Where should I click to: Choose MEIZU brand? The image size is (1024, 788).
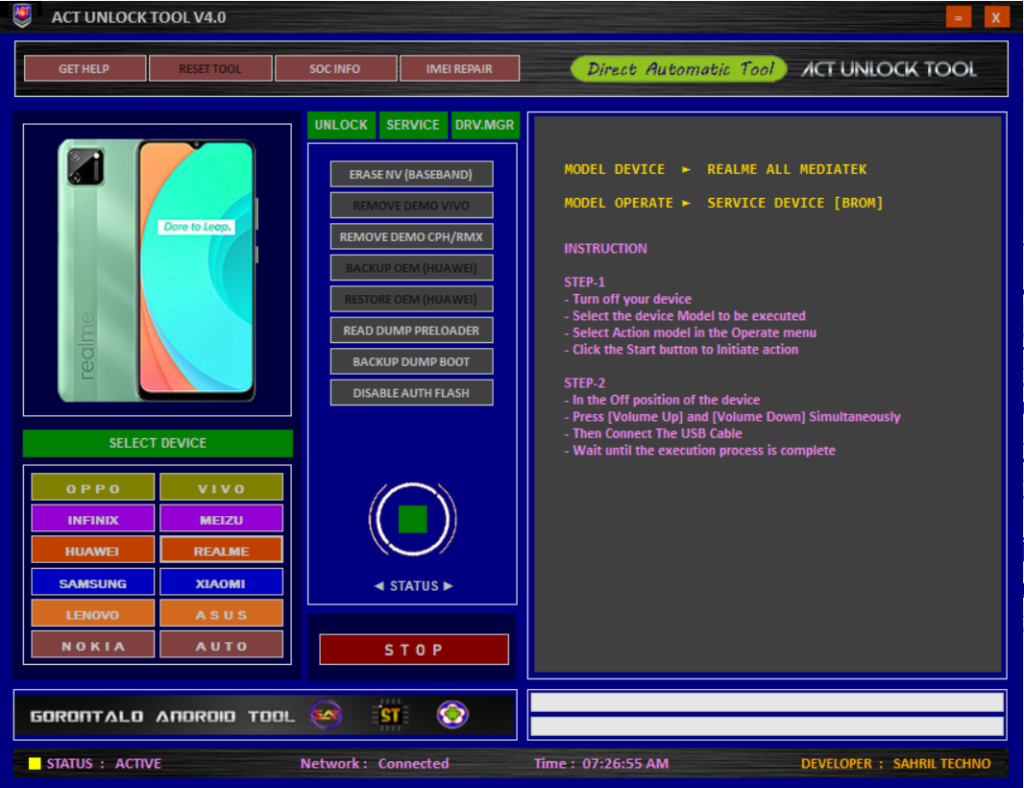point(221,519)
